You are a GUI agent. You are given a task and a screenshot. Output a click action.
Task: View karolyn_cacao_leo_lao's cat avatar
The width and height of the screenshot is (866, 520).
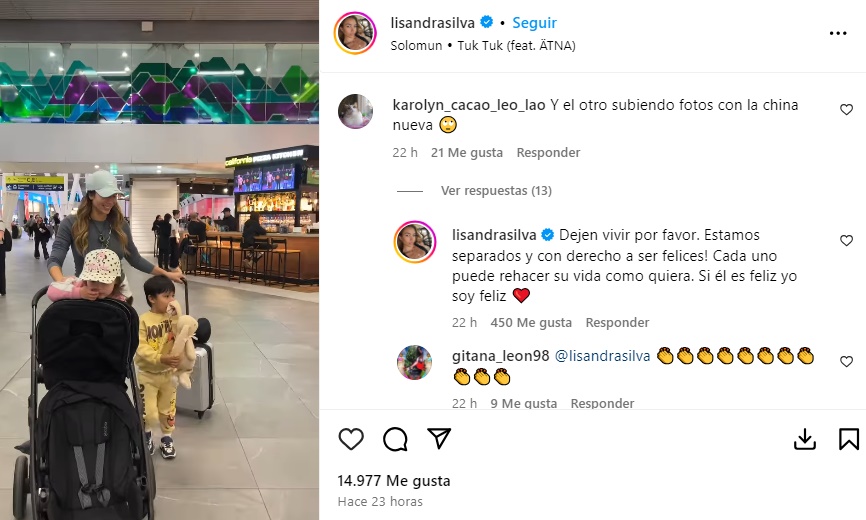355,111
